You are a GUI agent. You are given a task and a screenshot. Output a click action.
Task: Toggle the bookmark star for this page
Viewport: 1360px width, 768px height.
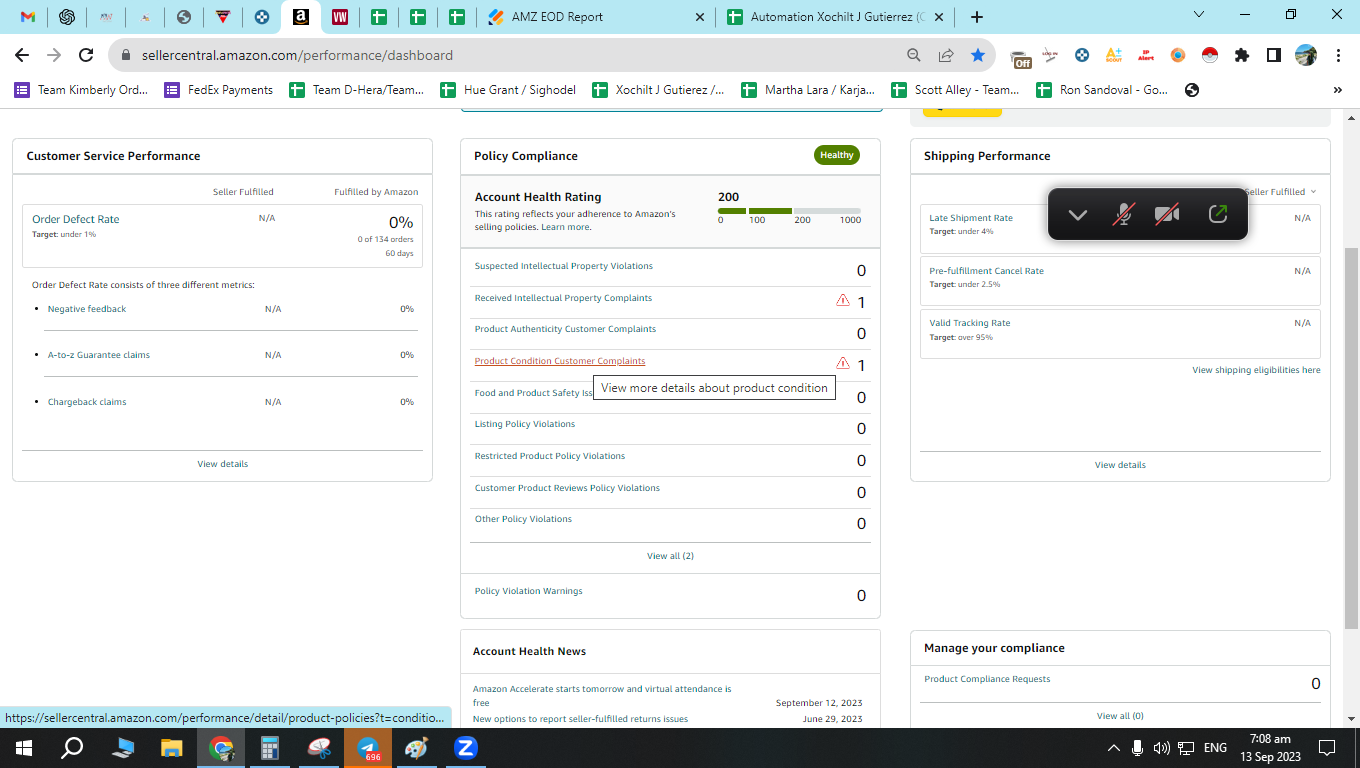[978, 55]
